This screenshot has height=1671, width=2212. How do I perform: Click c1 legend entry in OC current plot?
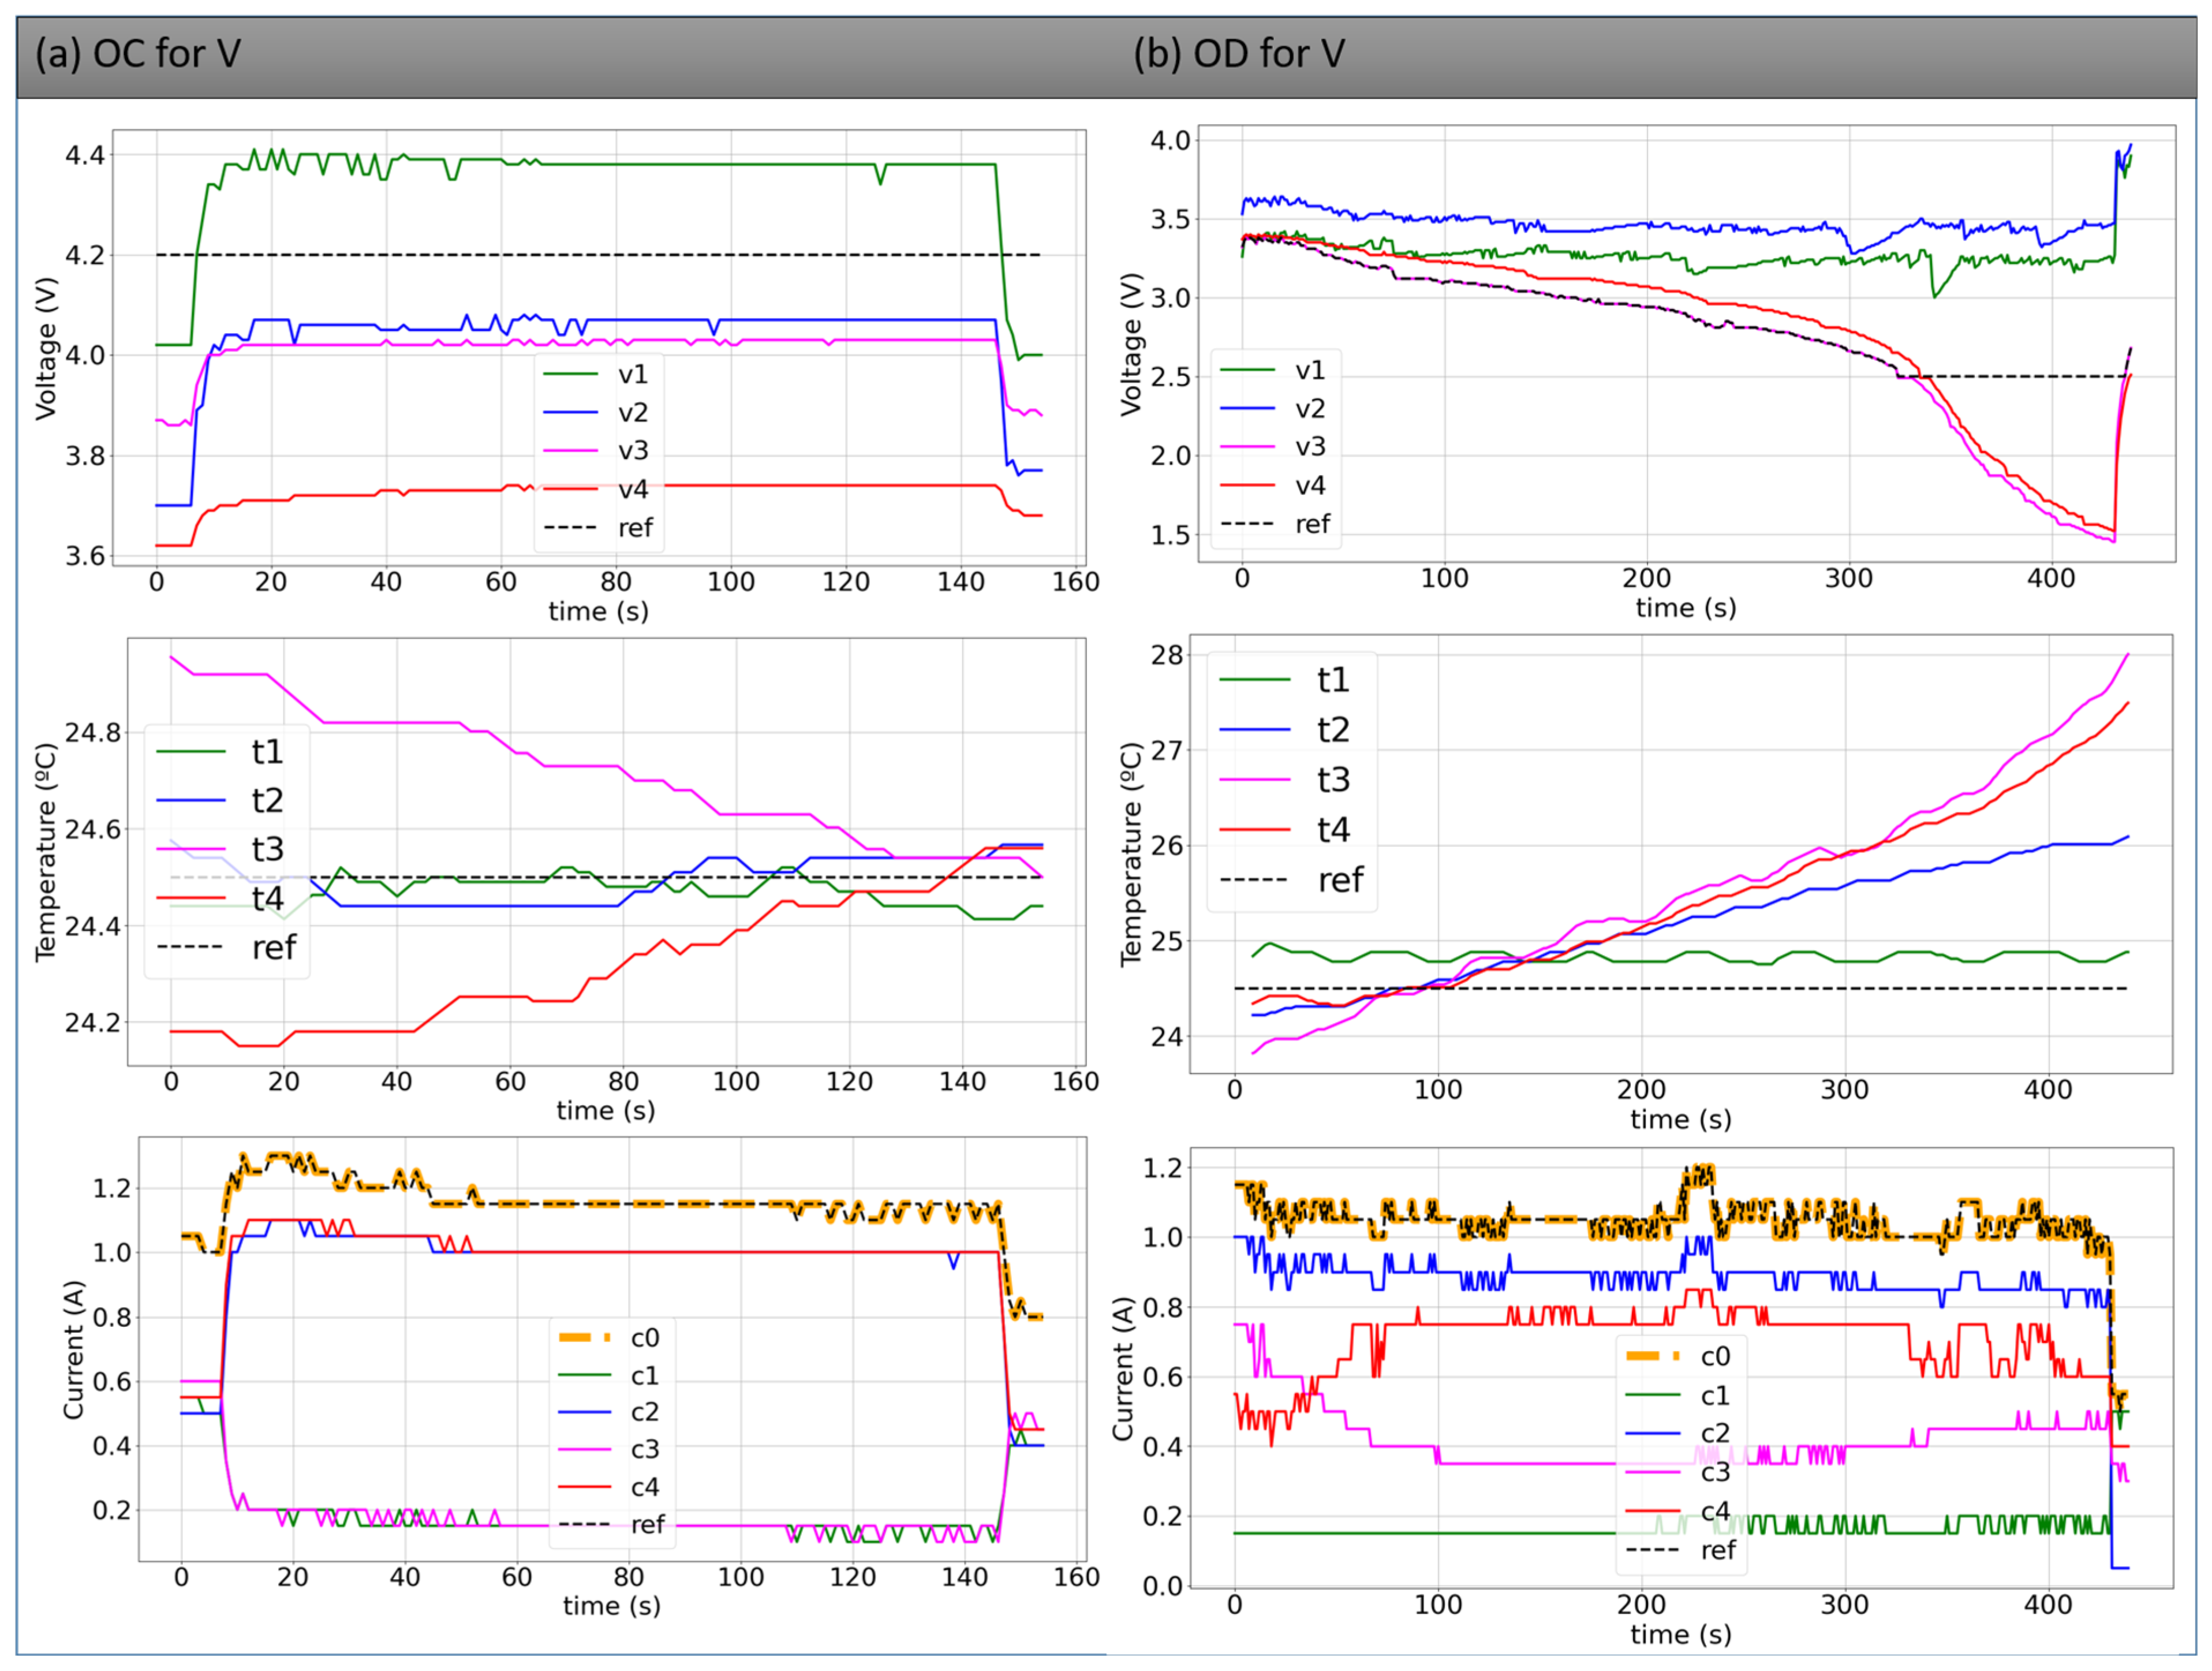click(x=609, y=1375)
